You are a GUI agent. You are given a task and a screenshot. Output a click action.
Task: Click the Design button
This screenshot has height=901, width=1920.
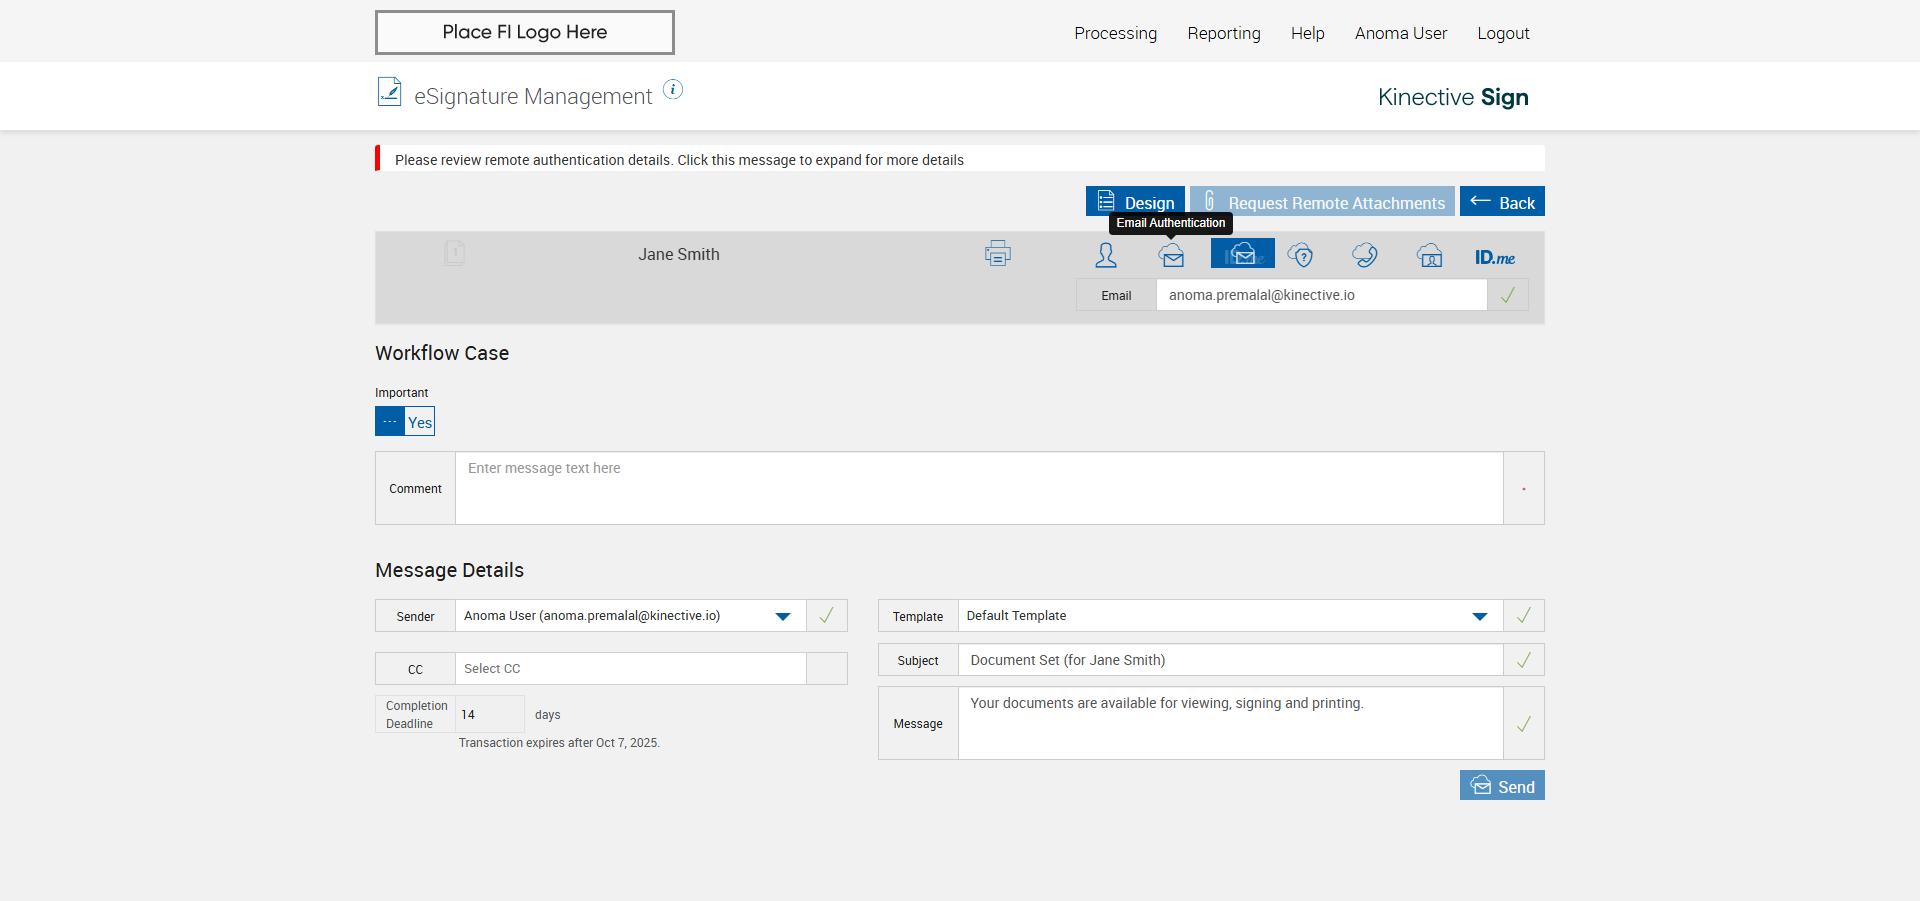(x=1135, y=202)
